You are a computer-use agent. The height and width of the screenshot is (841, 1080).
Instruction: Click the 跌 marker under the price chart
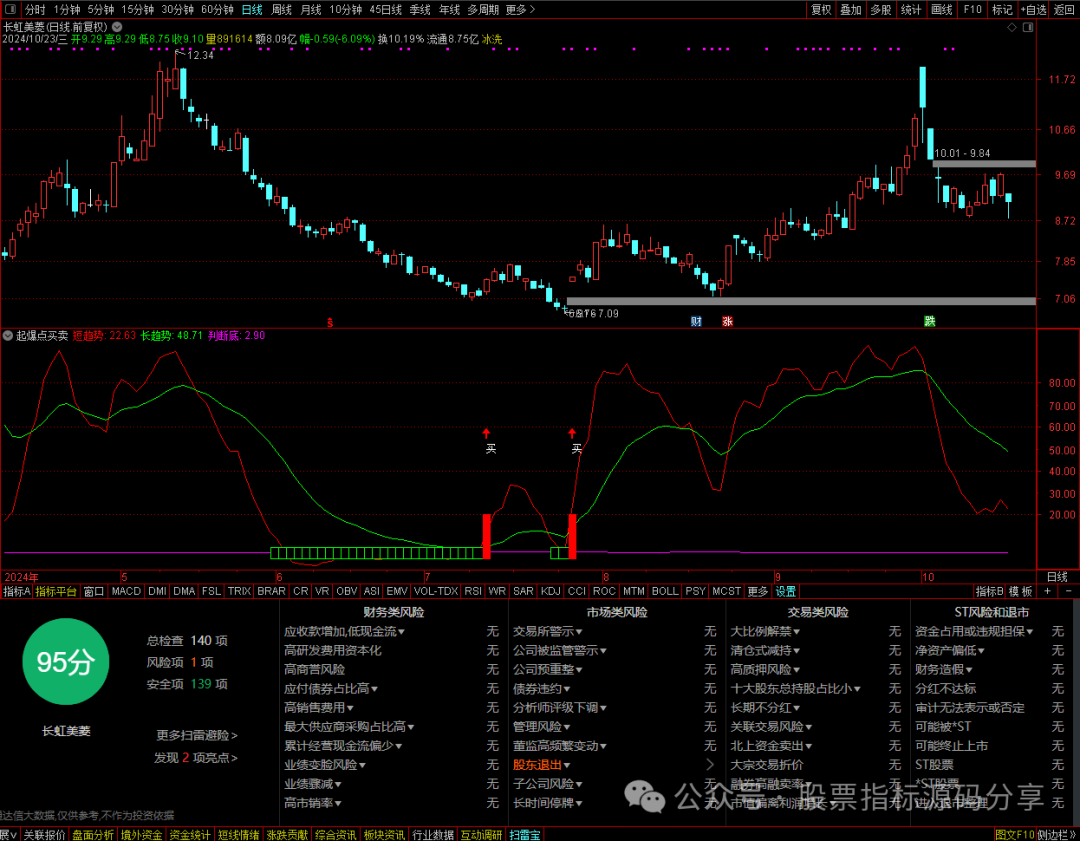[x=930, y=321]
